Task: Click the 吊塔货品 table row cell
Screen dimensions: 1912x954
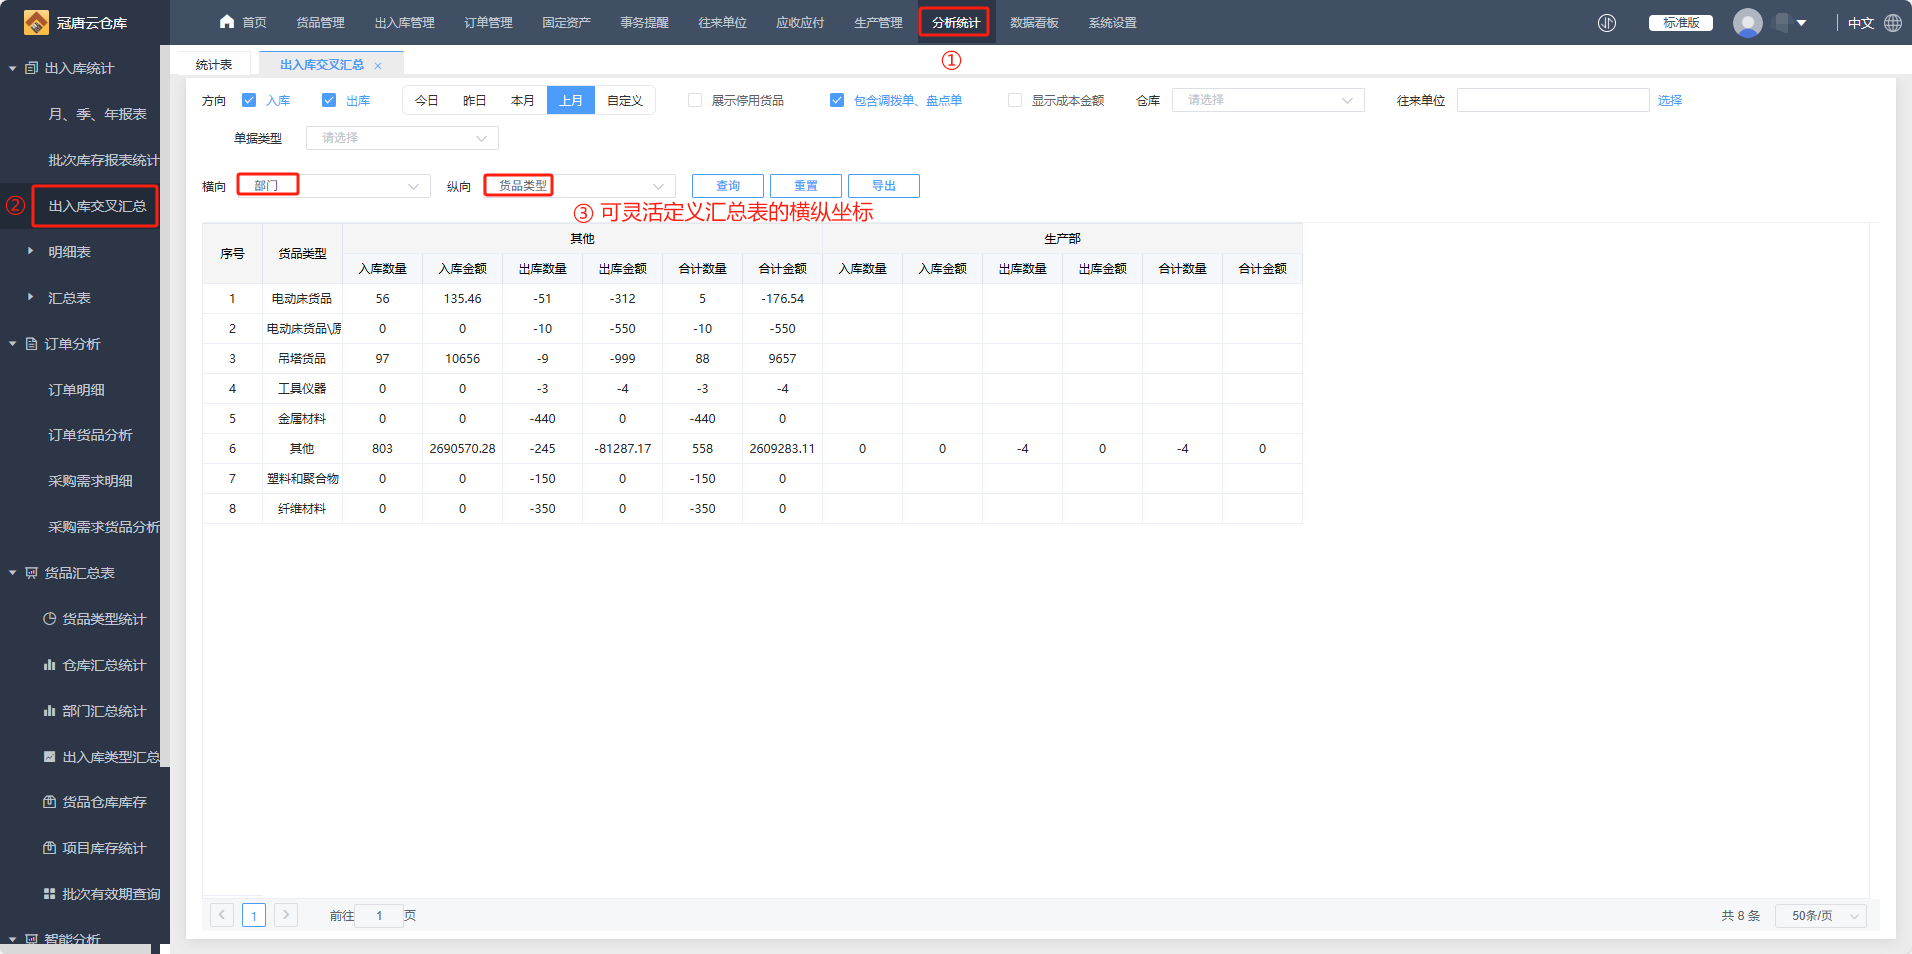Action: (x=302, y=358)
